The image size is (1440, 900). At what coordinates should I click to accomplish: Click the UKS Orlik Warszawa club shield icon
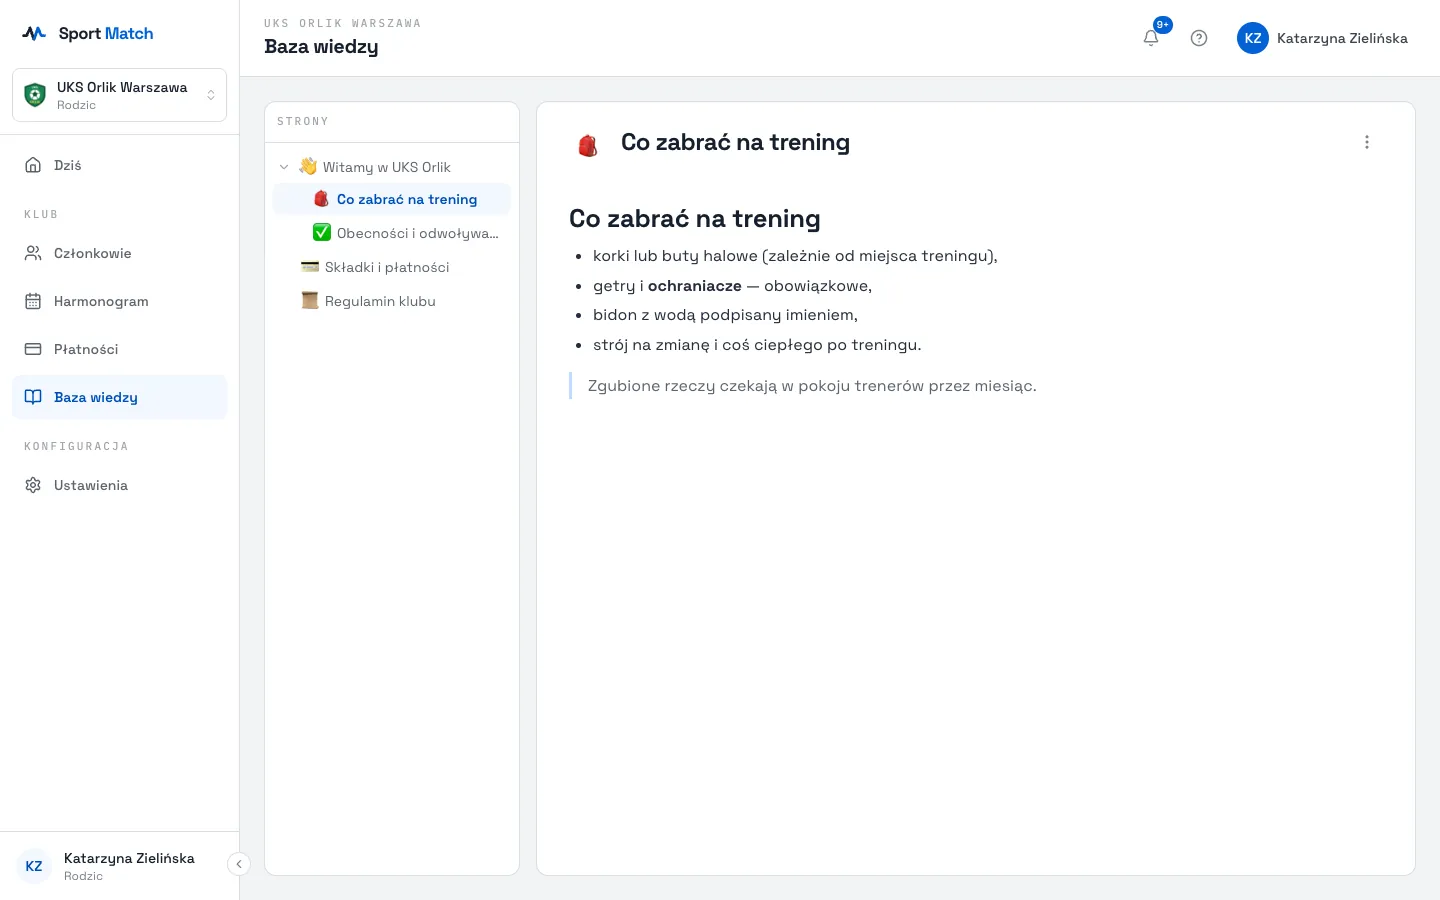pos(35,95)
